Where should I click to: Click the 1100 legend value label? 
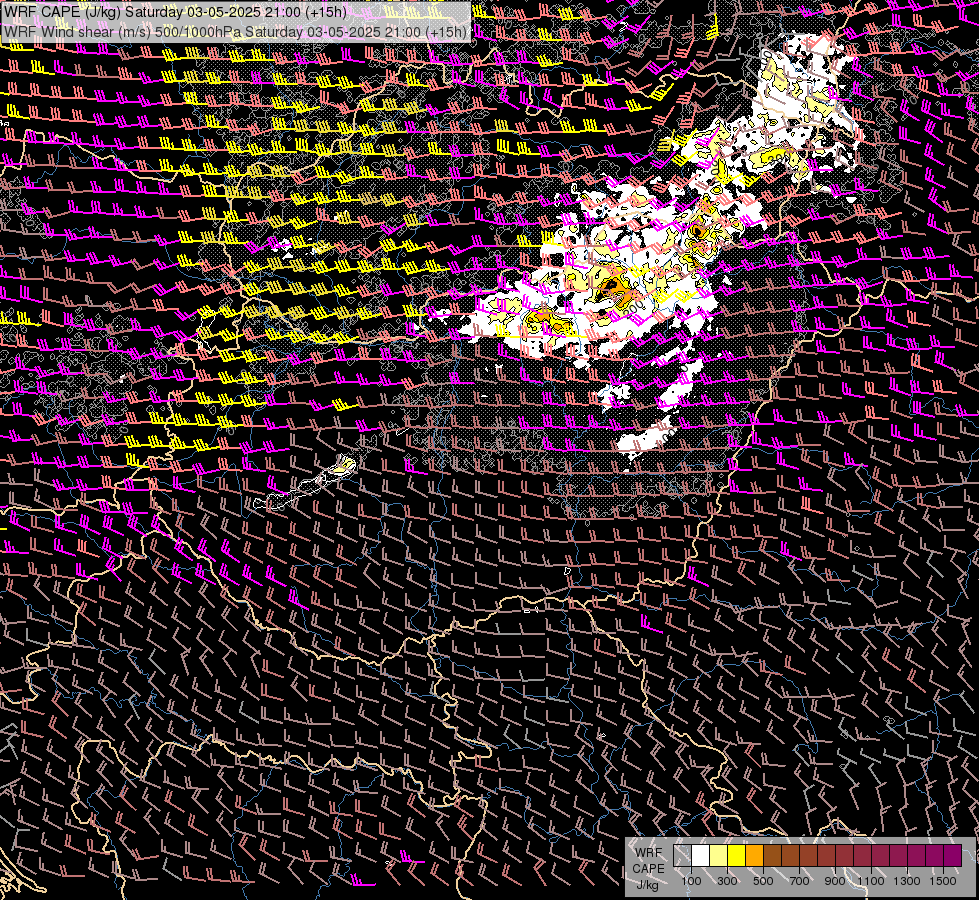click(870, 881)
